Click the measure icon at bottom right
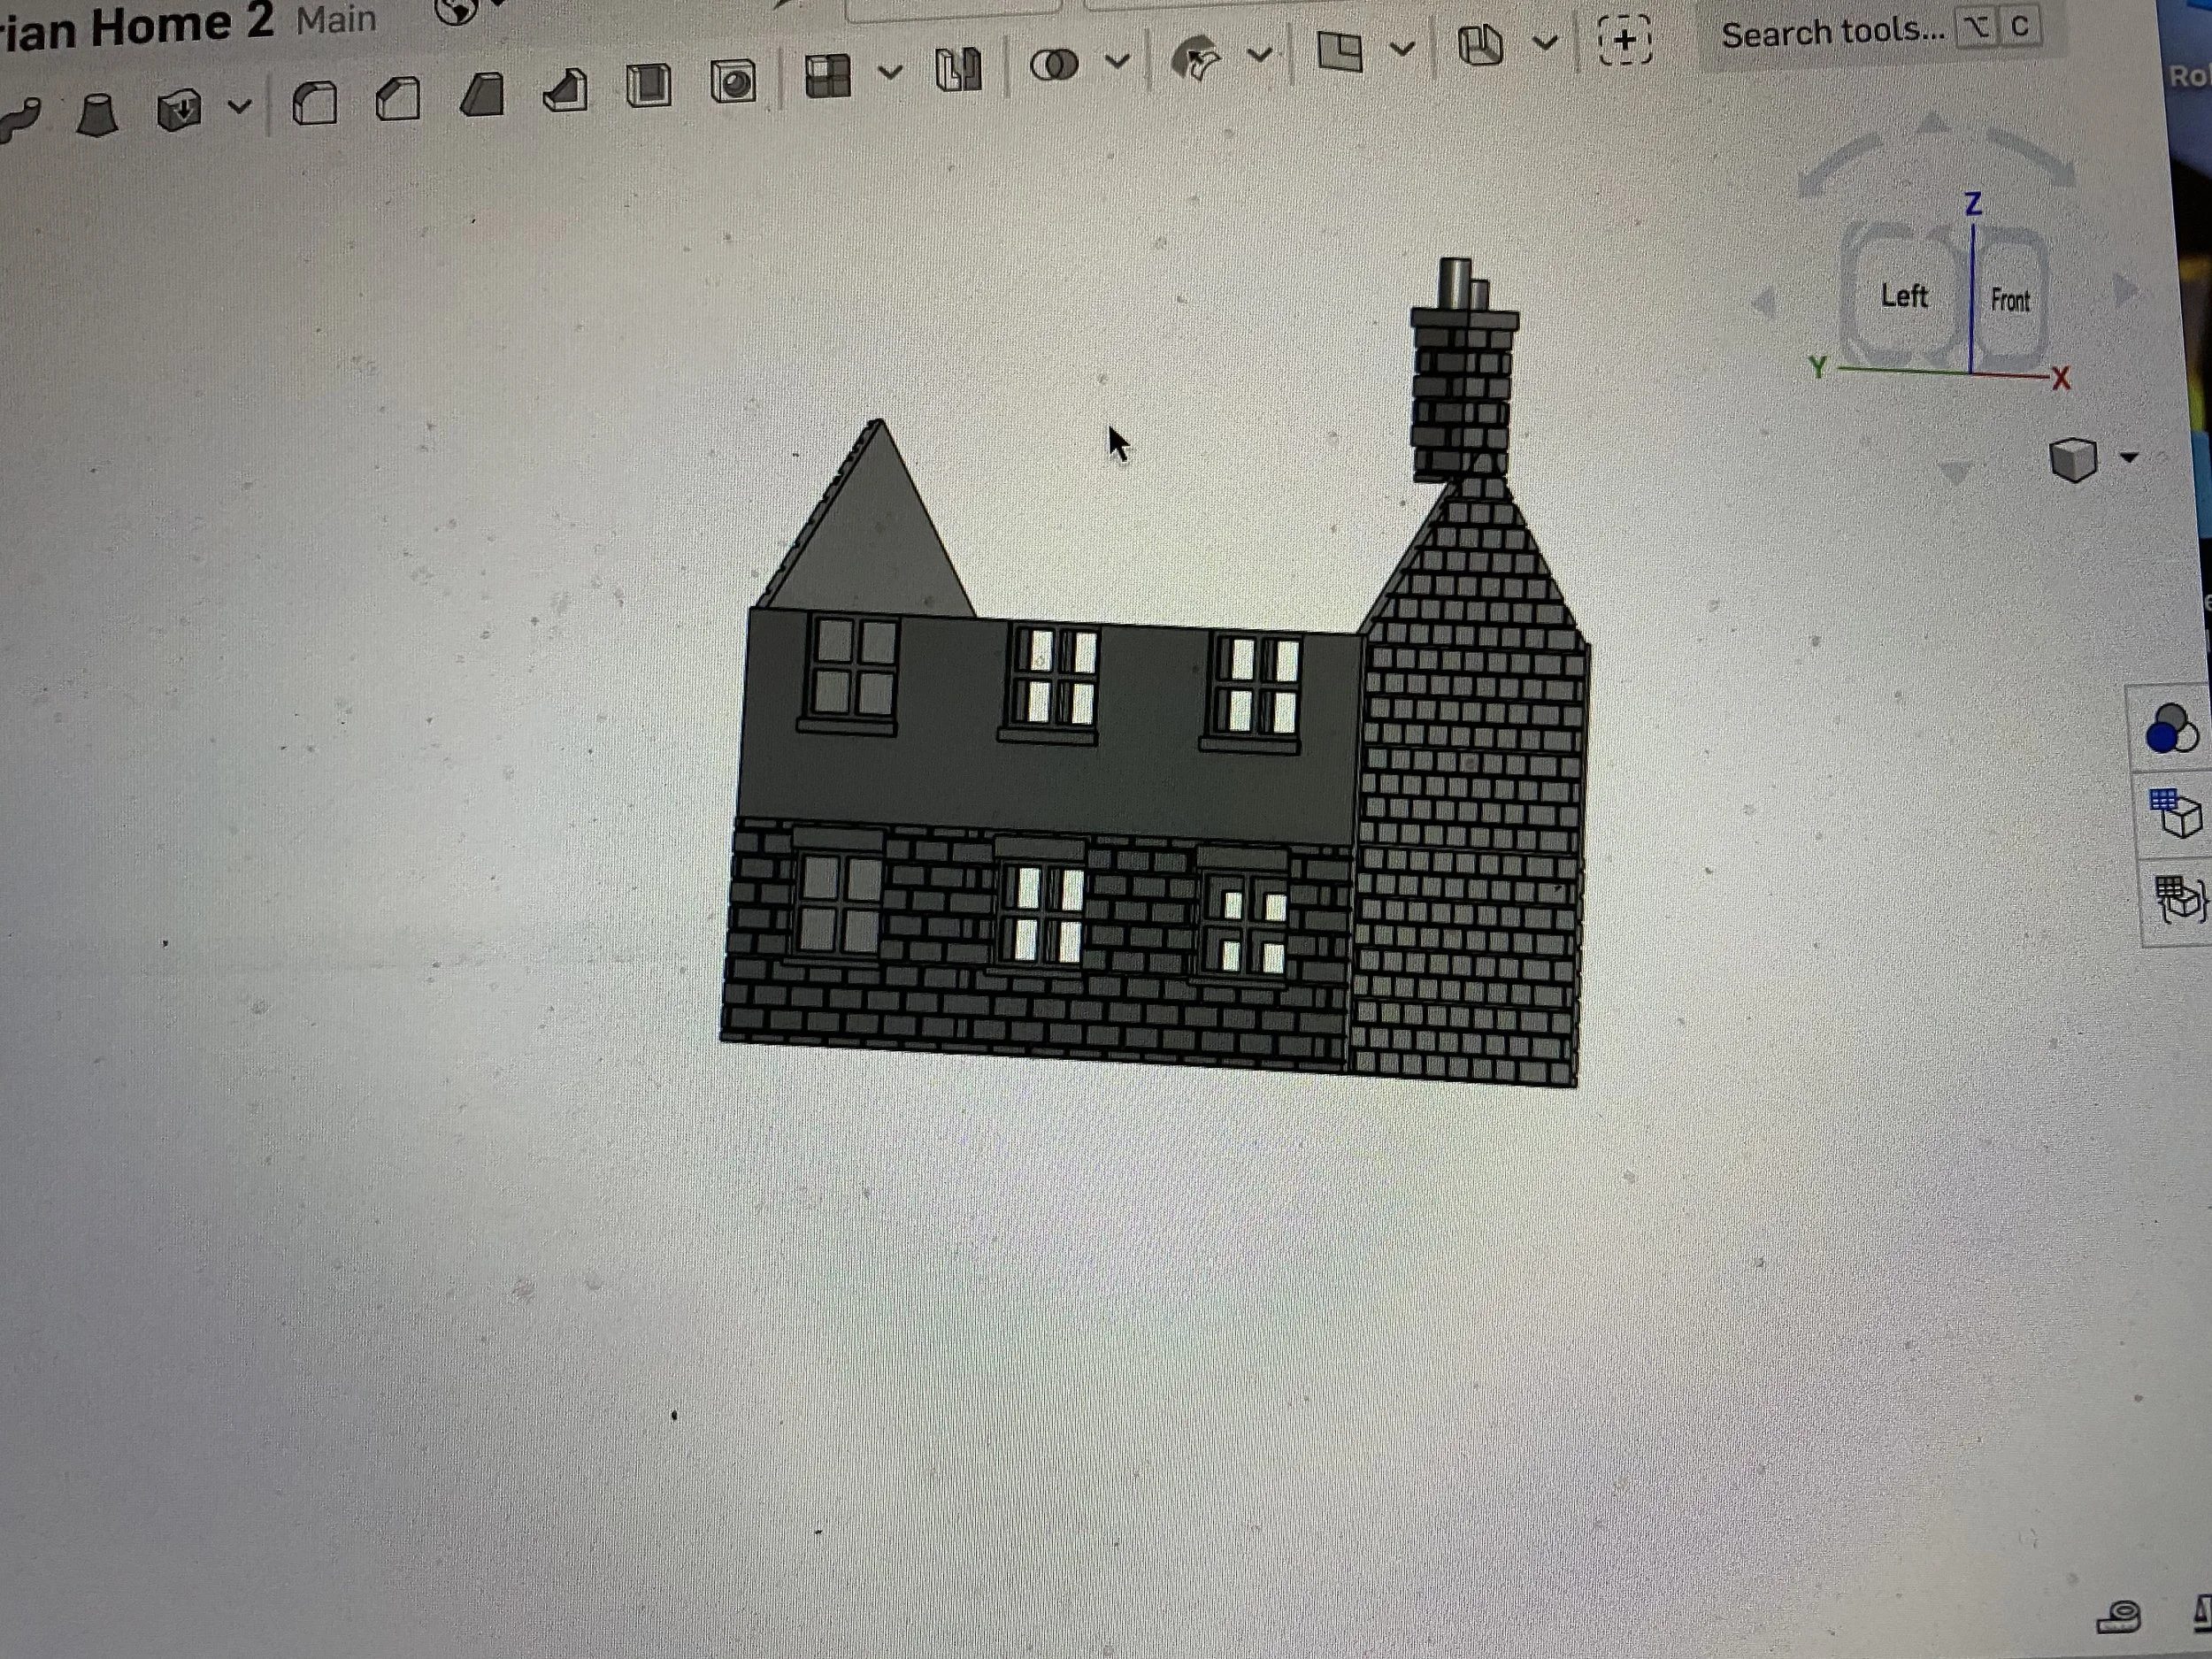The height and width of the screenshot is (1659, 2212). (x=2119, y=1617)
